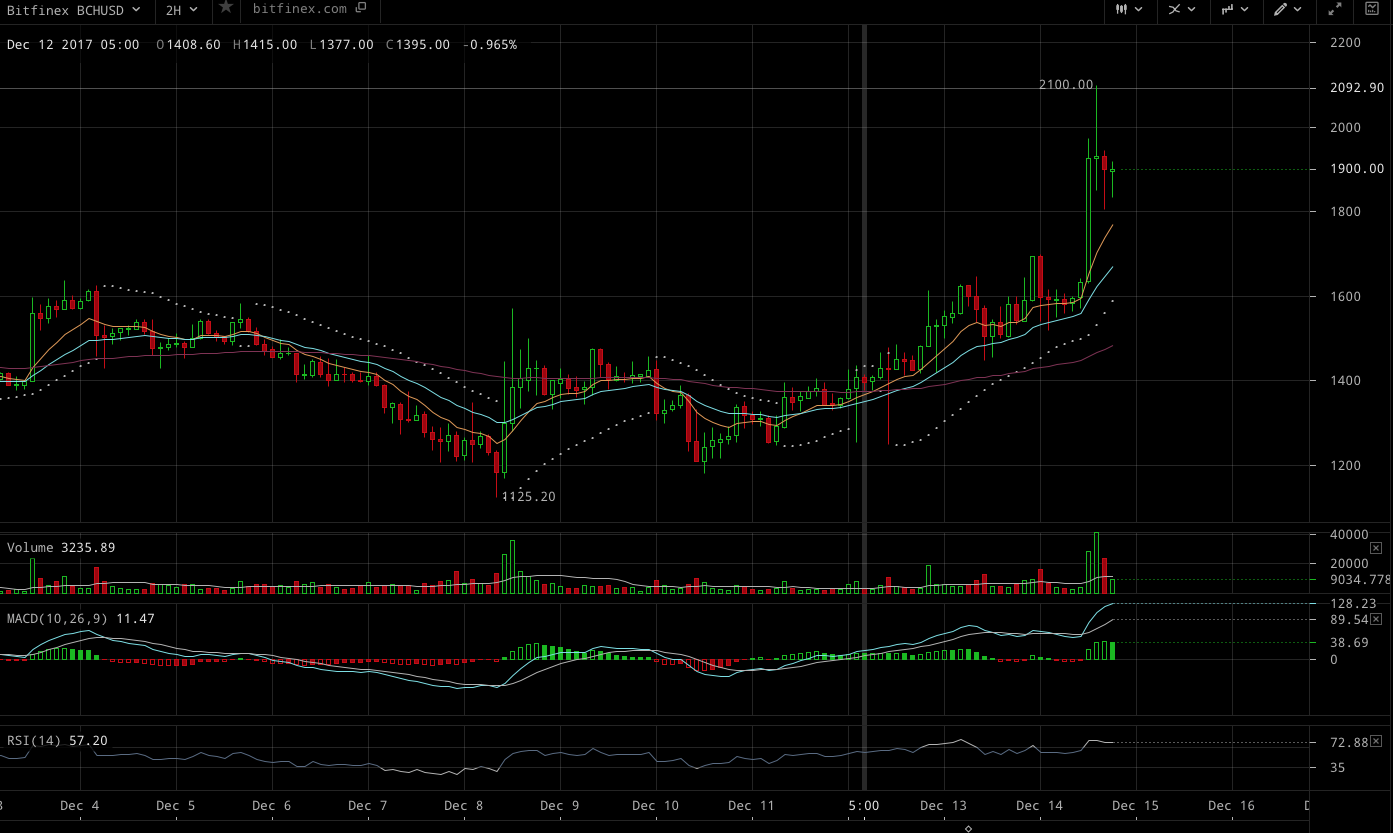This screenshot has width=1393, height=833.
Task: Click the chart panel icon at top right
Action: (x=1373, y=9)
